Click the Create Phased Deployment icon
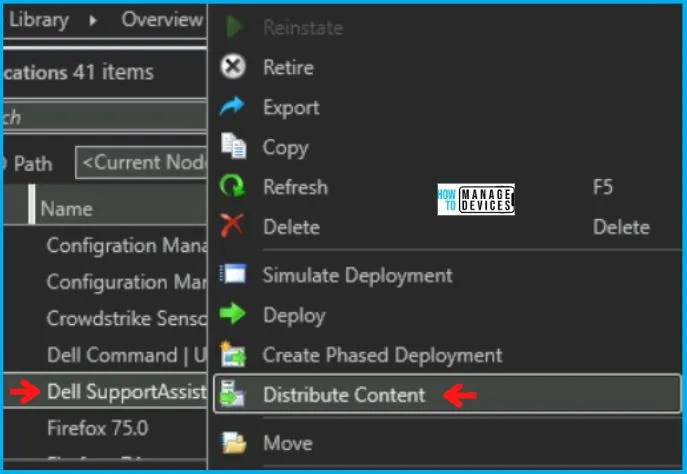 [233, 354]
